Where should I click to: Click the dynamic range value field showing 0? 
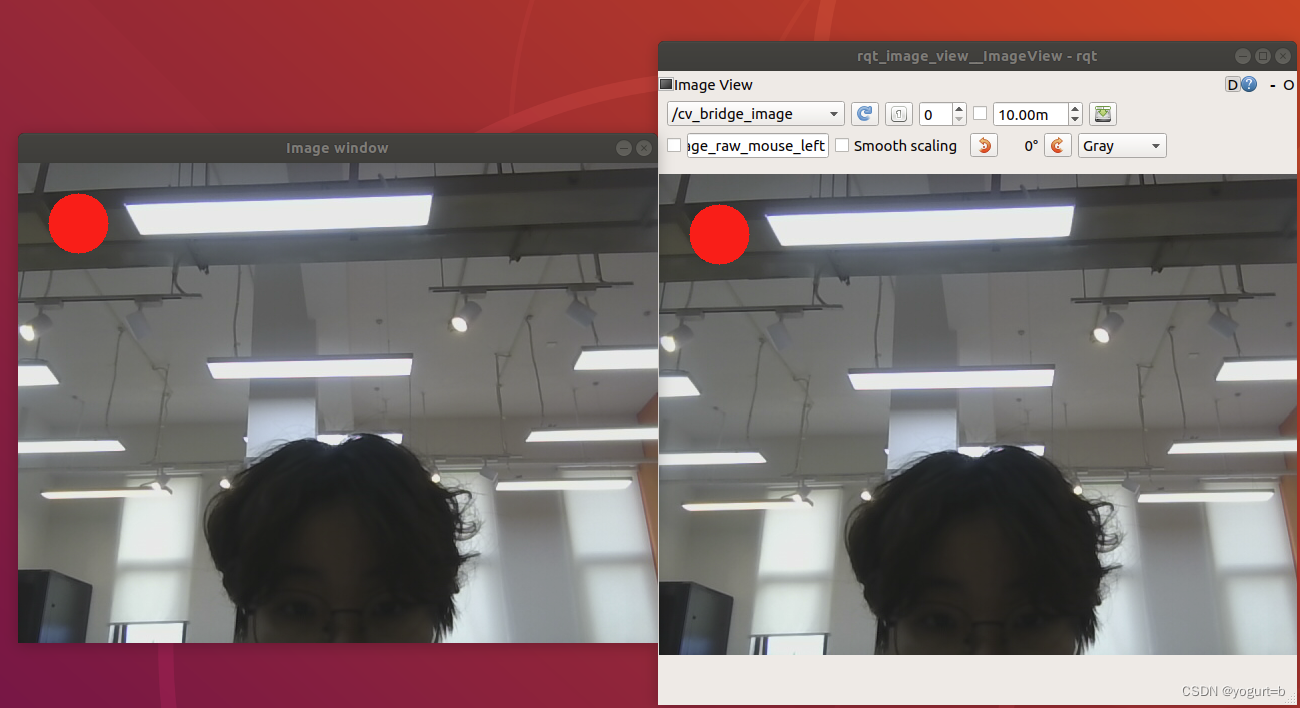point(935,114)
